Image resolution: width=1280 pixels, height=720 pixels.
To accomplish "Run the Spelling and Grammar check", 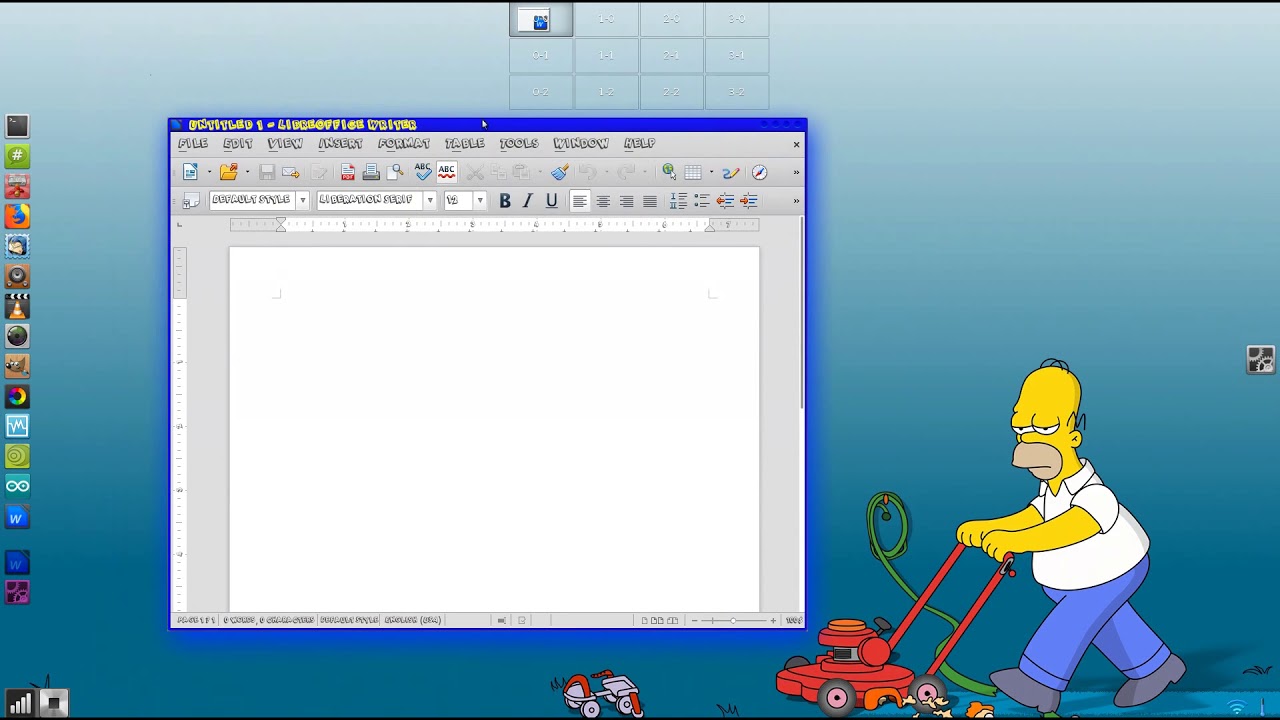I will click(x=423, y=172).
